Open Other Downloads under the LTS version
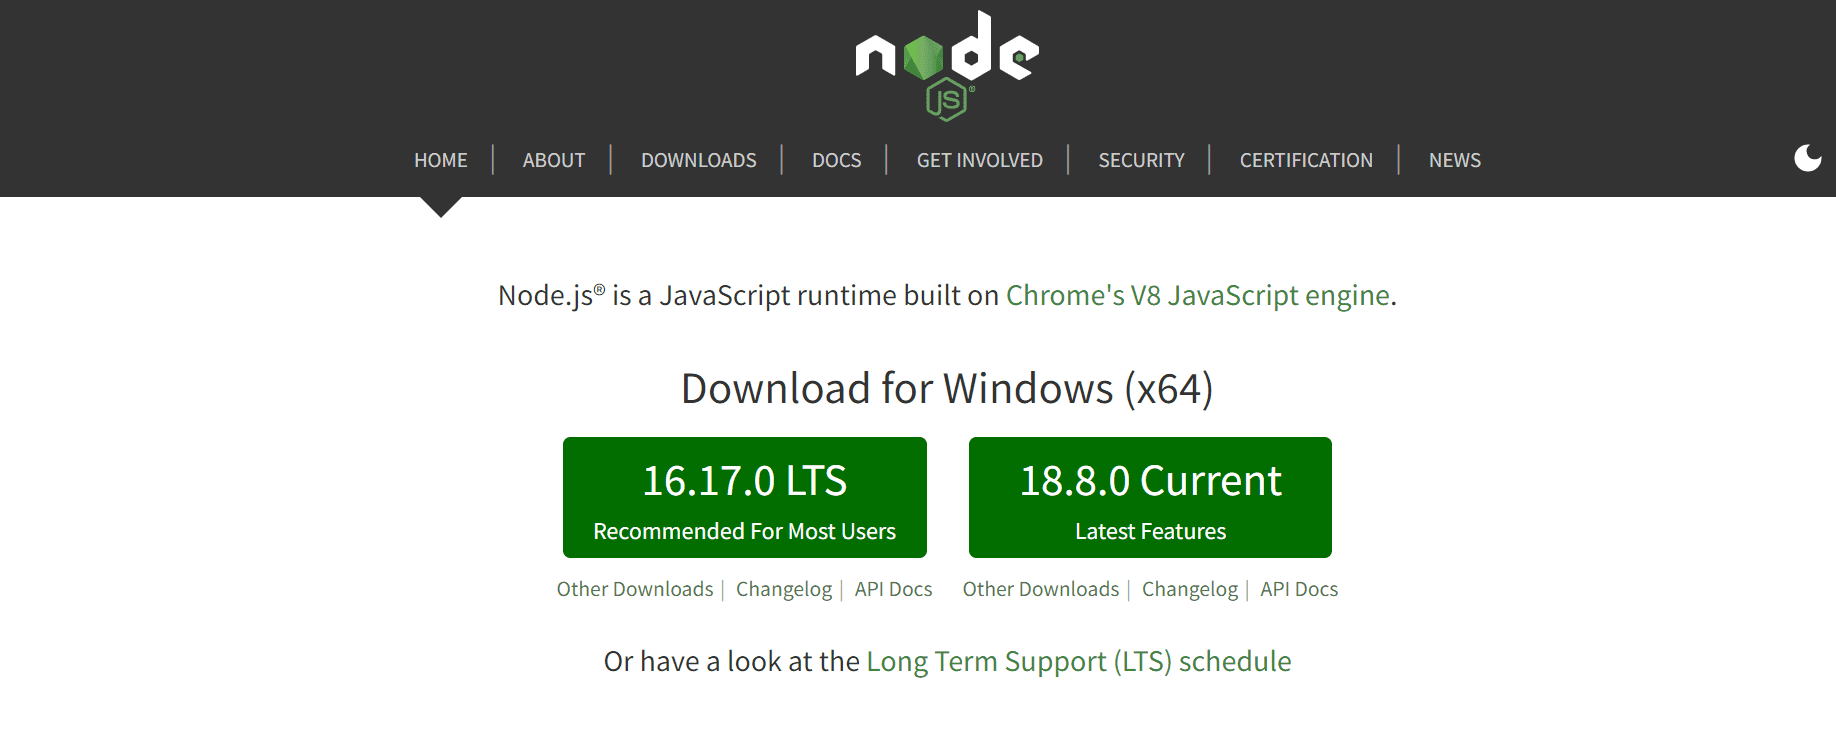Screen dimensions: 1836x745 click(635, 589)
